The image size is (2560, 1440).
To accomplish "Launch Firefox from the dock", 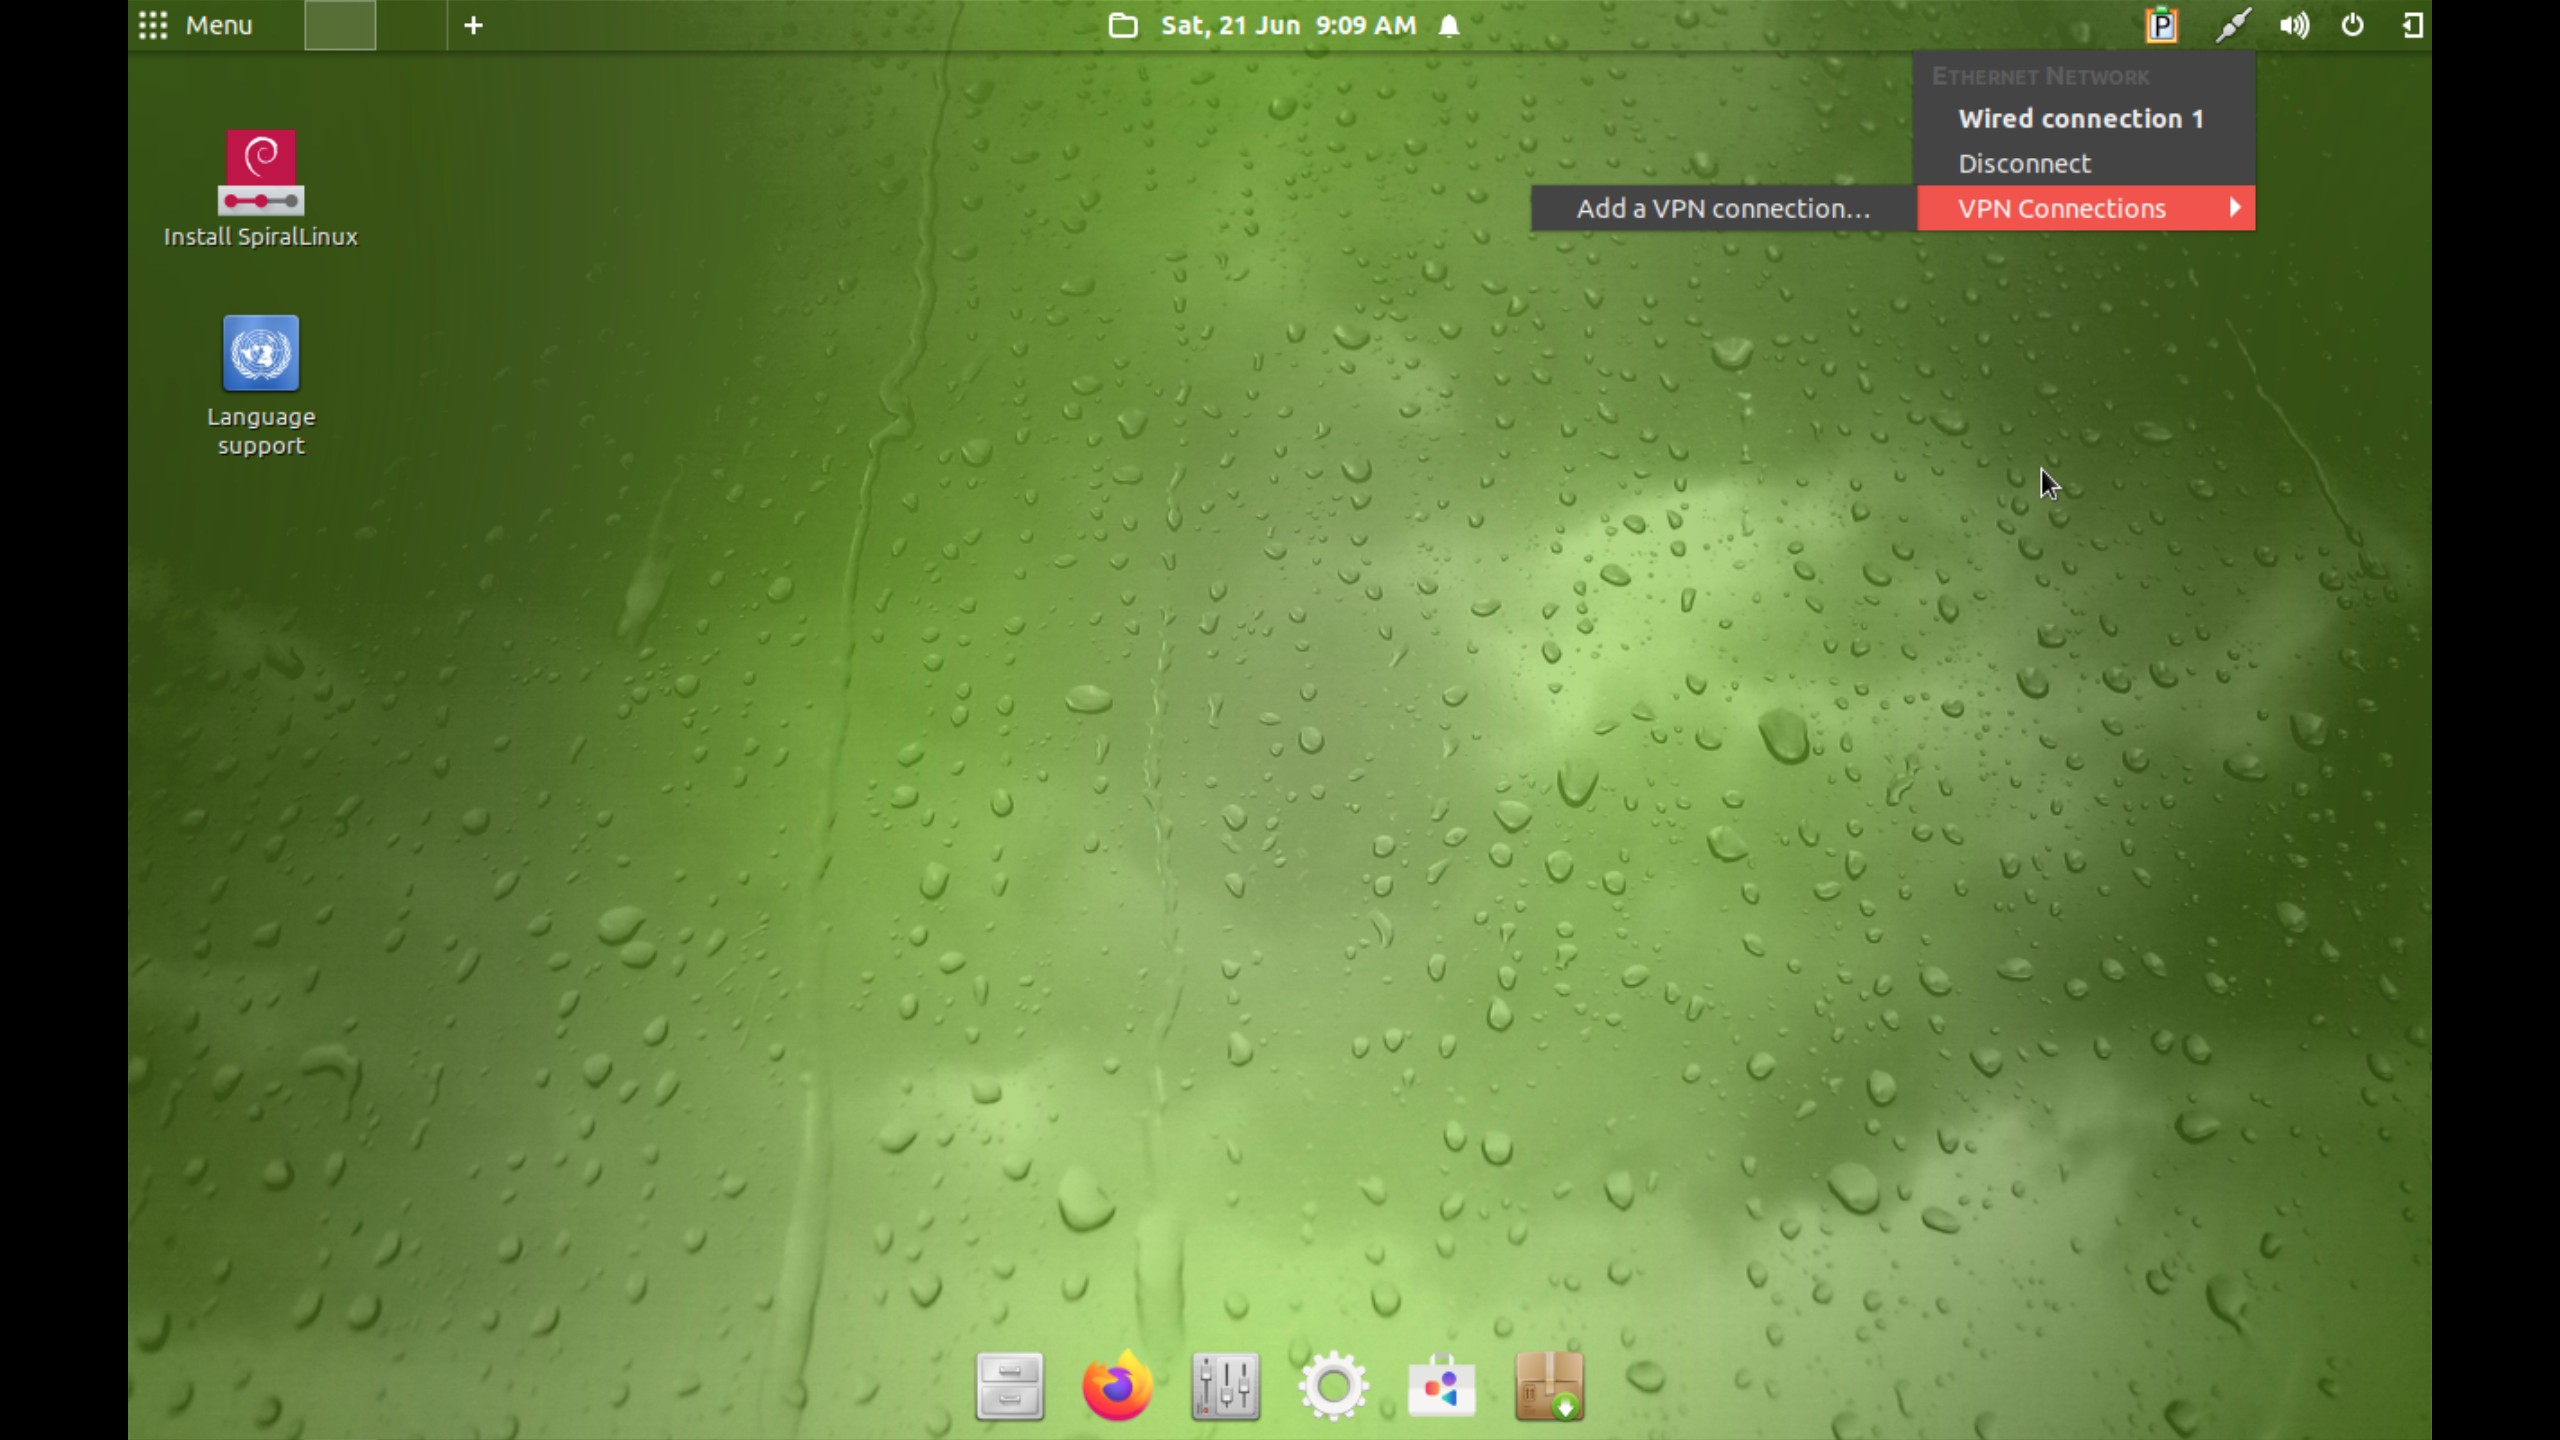I will pos(1117,1386).
